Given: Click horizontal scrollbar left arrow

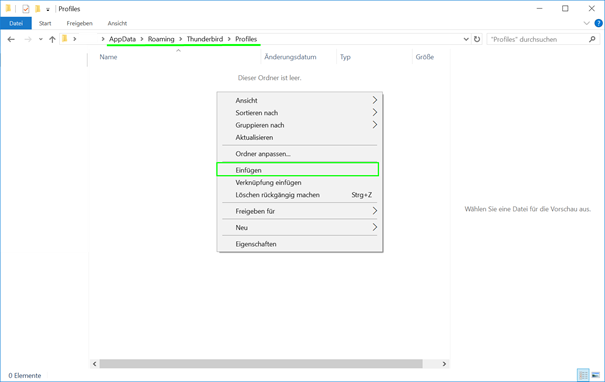Looking at the screenshot, I should pyautogui.click(x=95, y=364).
